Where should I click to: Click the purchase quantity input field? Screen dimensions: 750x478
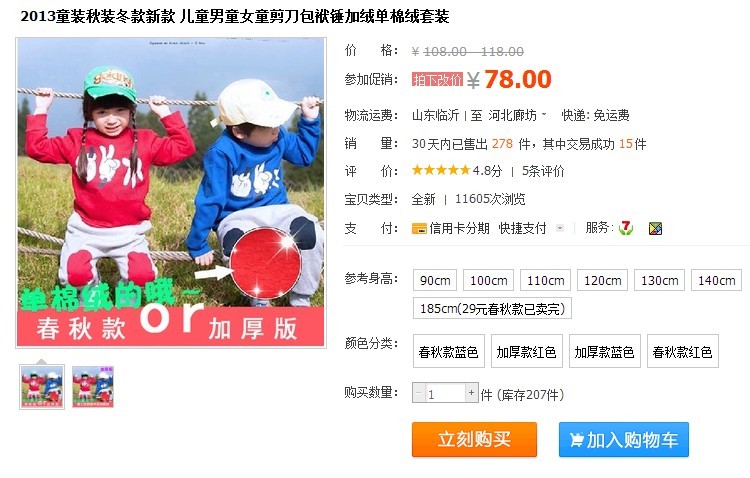445,393
